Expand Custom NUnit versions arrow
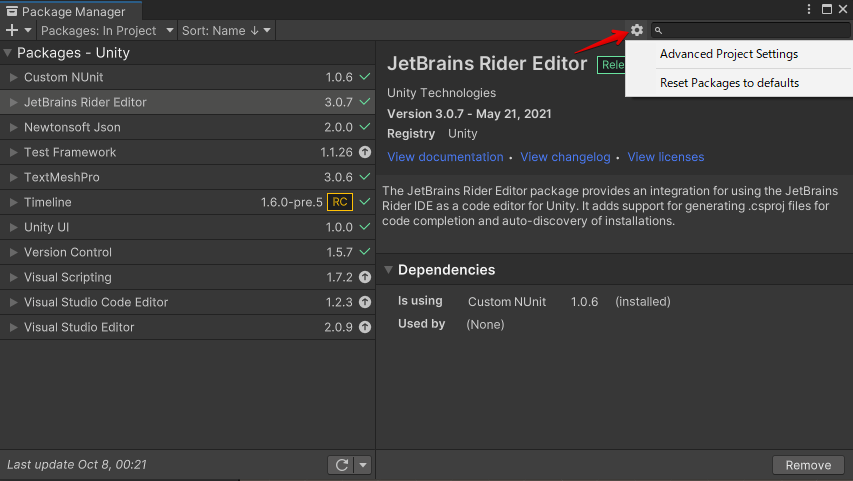Screen dimensions: 853x481 [x=14, y=77]
